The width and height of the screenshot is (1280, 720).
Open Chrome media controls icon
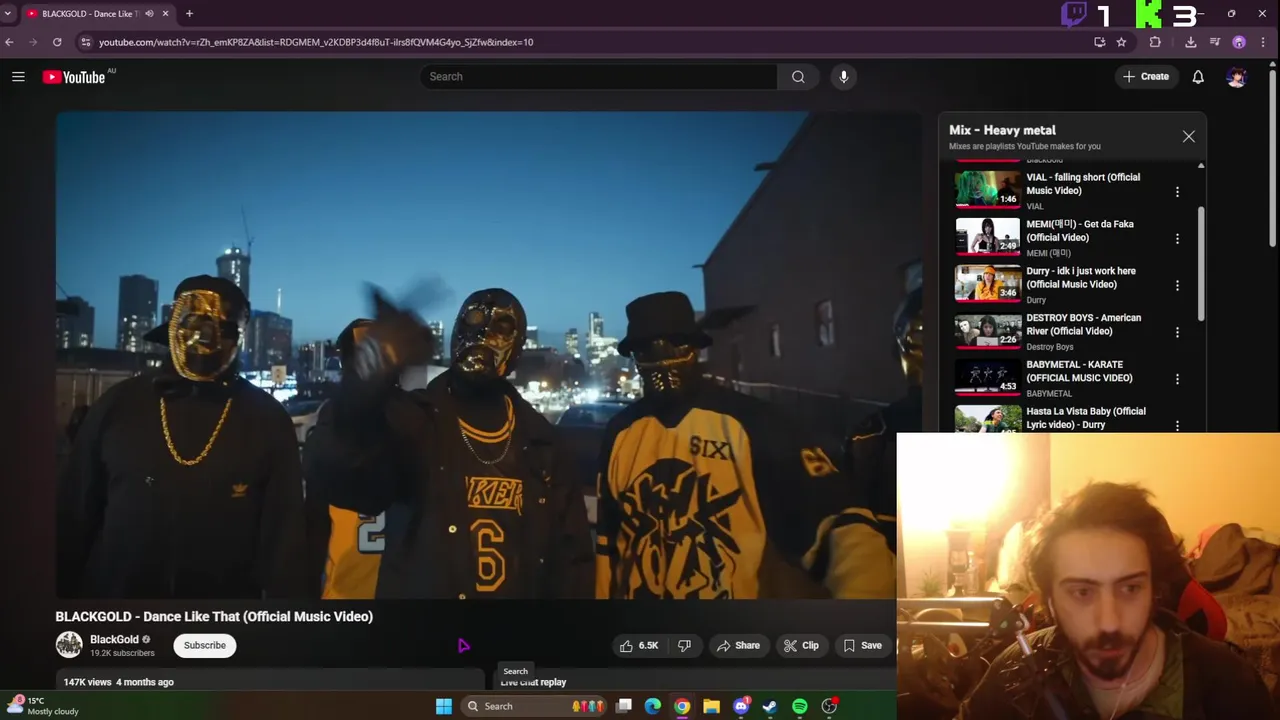[x=1215, y=42]
